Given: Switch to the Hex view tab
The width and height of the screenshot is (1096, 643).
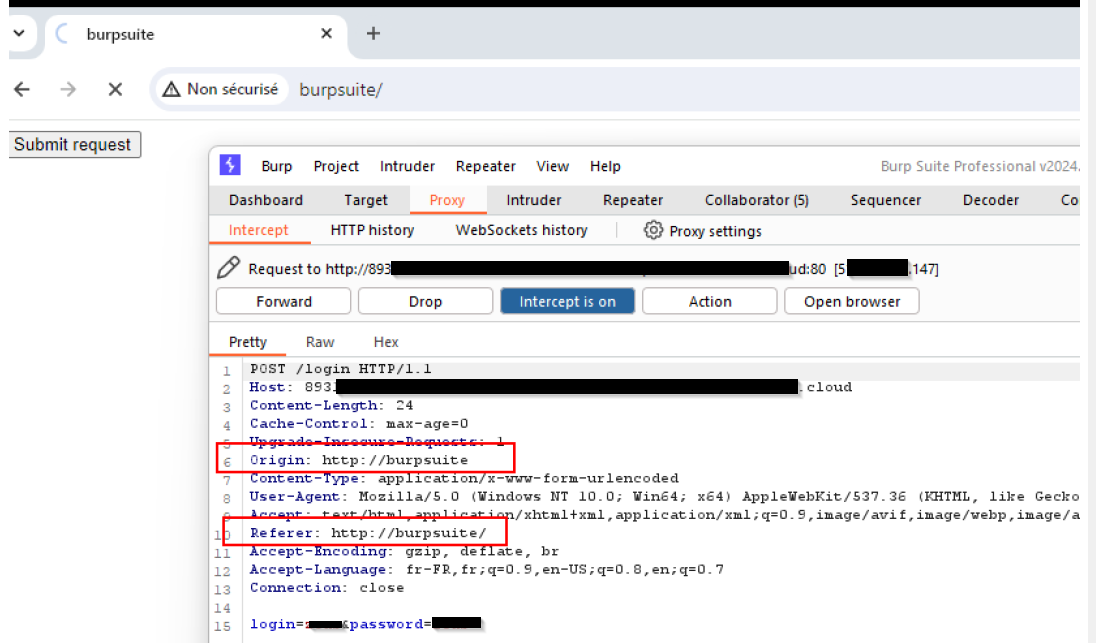Looking at the screenshot, I should coord(386,342).
